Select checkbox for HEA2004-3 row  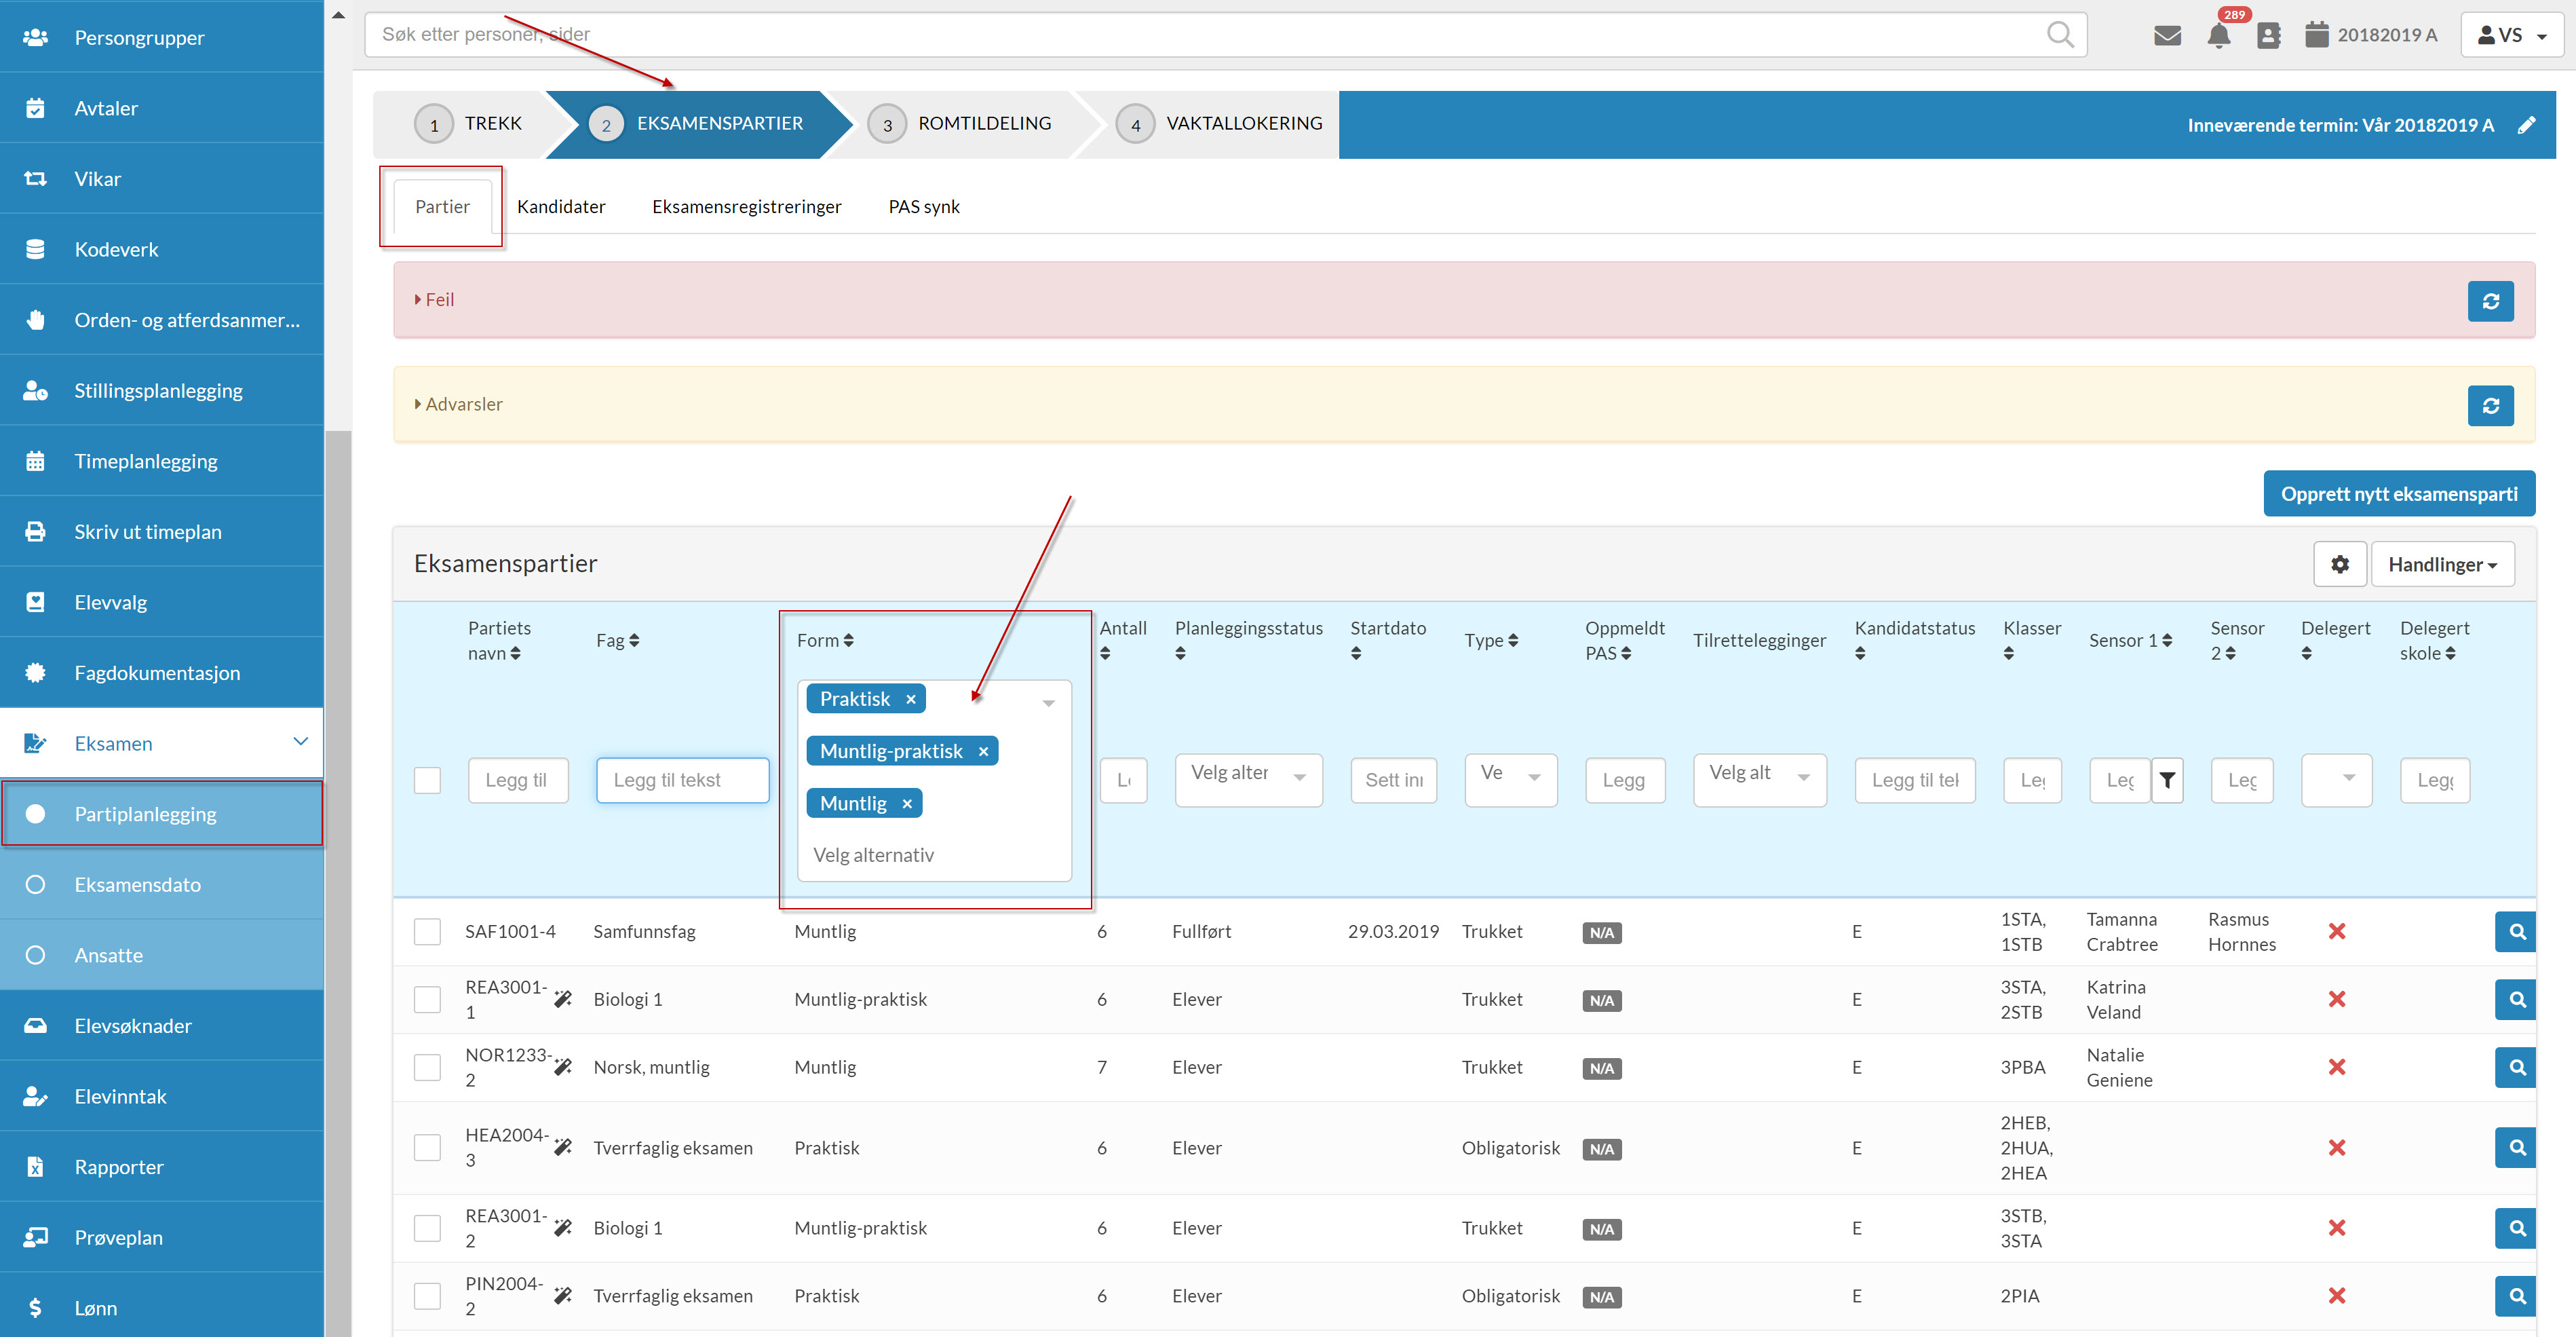coord(427,1148)
